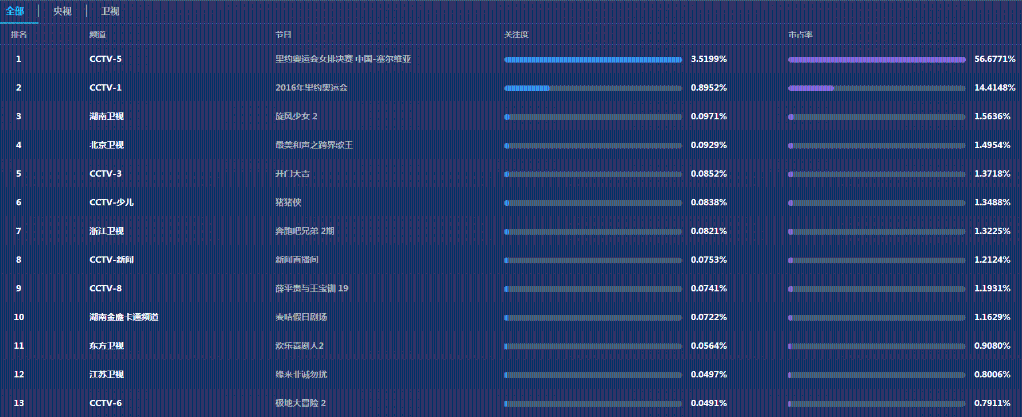Click CCTV-5's 关注度 progress bar
This screenshot has height=417, width=1022.
pyautogui.click(x=593, y=60)
